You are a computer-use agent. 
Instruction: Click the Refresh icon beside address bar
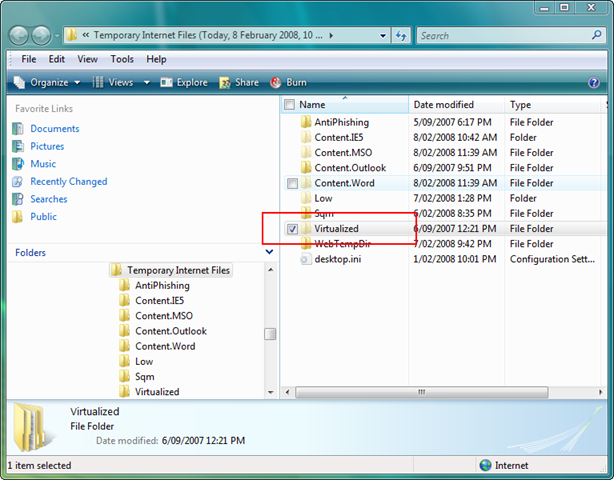pyautogui.click(x=400, y=36)
